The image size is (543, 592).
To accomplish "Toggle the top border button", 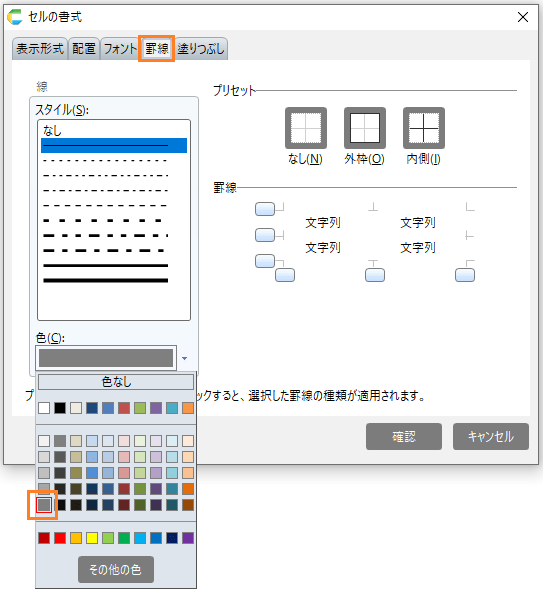I will click(265, 209).
